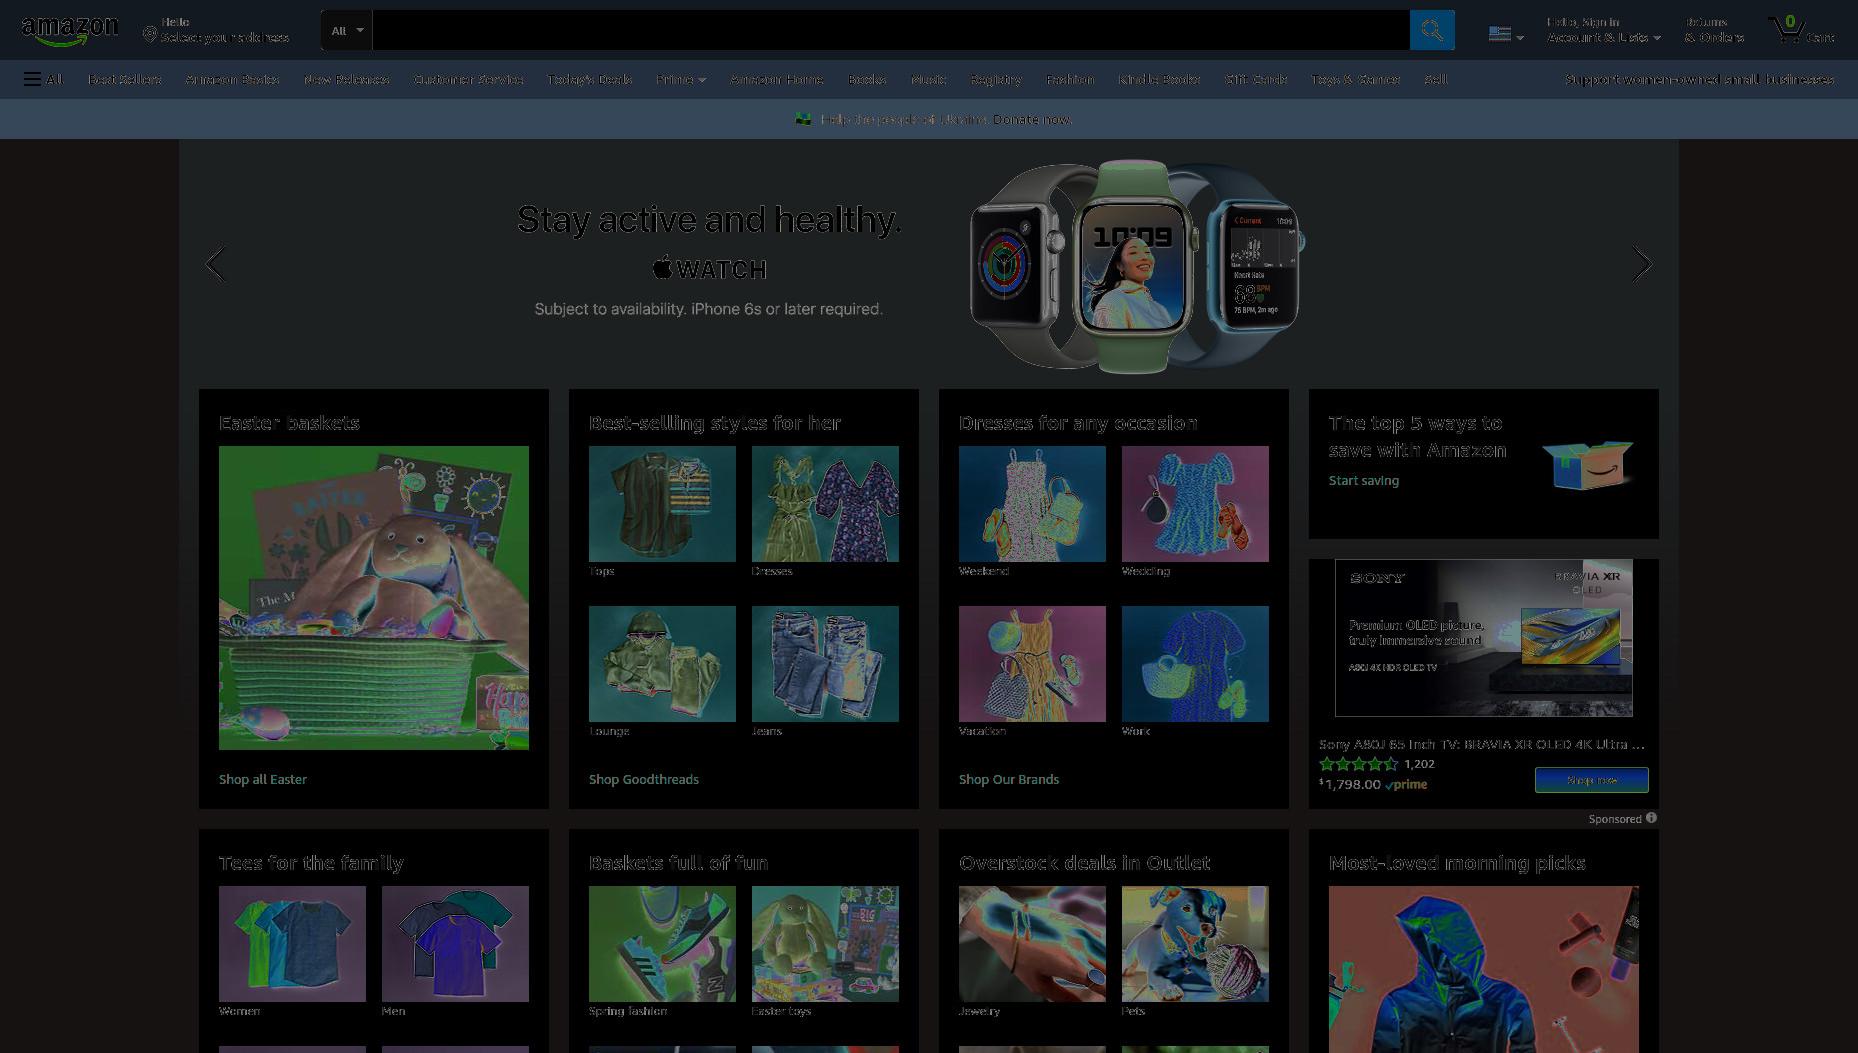Click the Sponsored info icon

(x=1651, y=818)
